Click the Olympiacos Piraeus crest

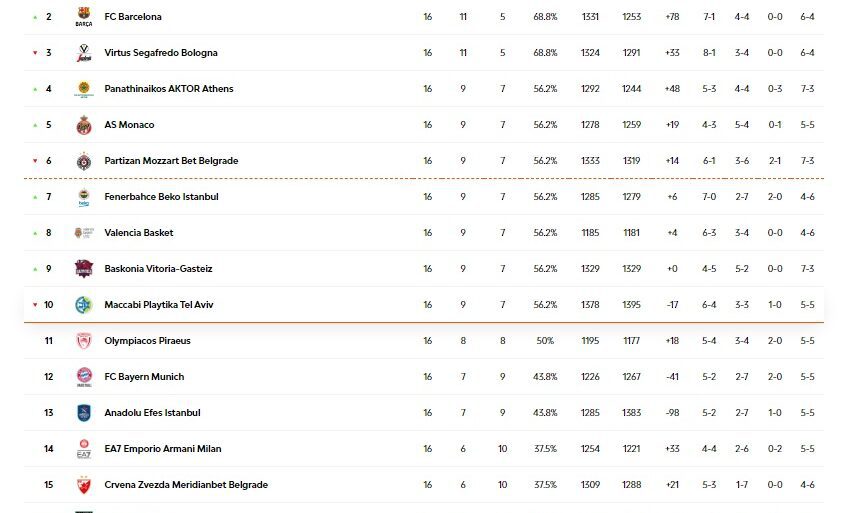point(84,341)
